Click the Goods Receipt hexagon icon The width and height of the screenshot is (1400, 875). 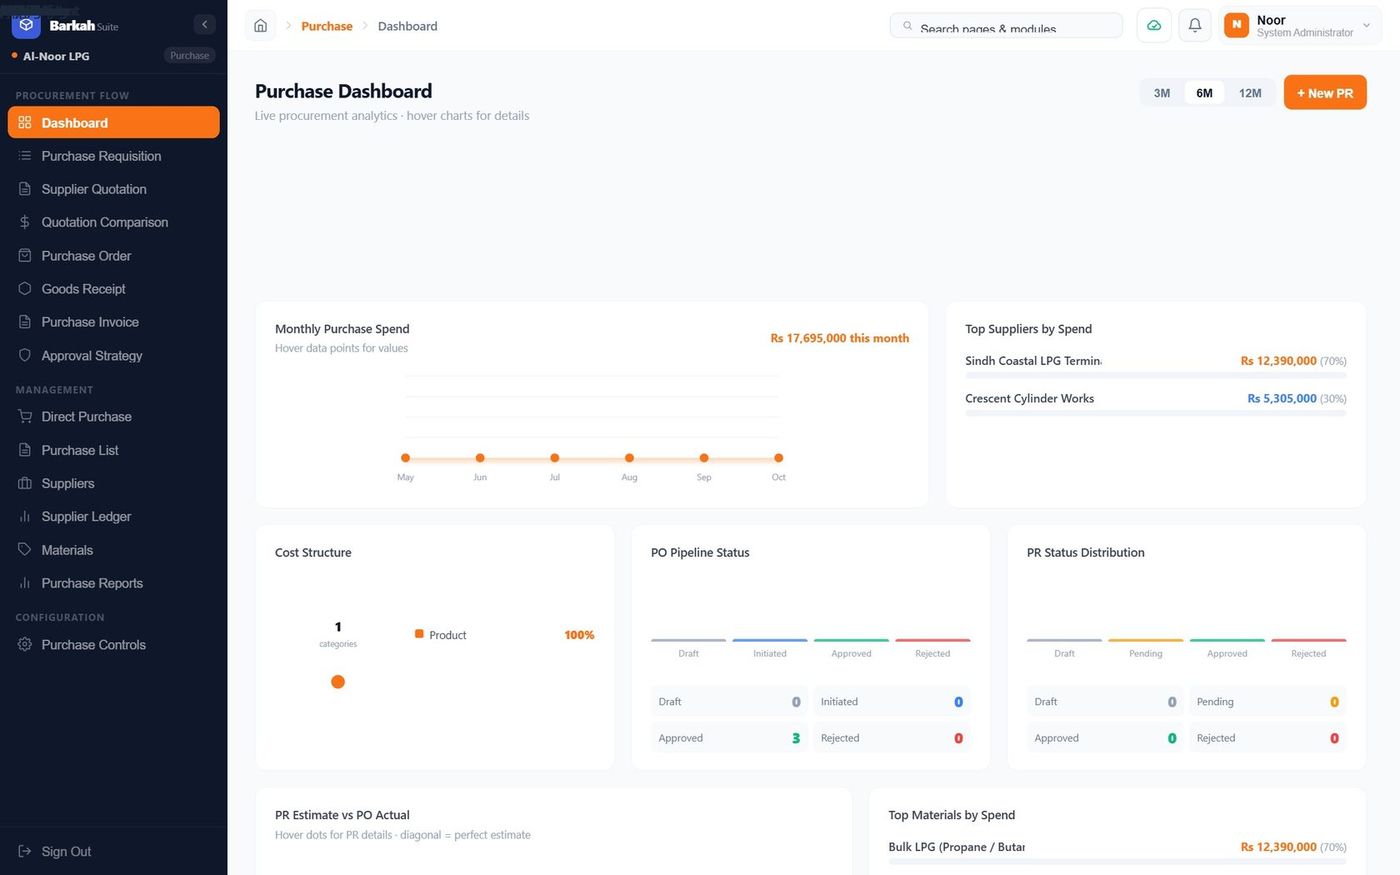tap(25, 289)
